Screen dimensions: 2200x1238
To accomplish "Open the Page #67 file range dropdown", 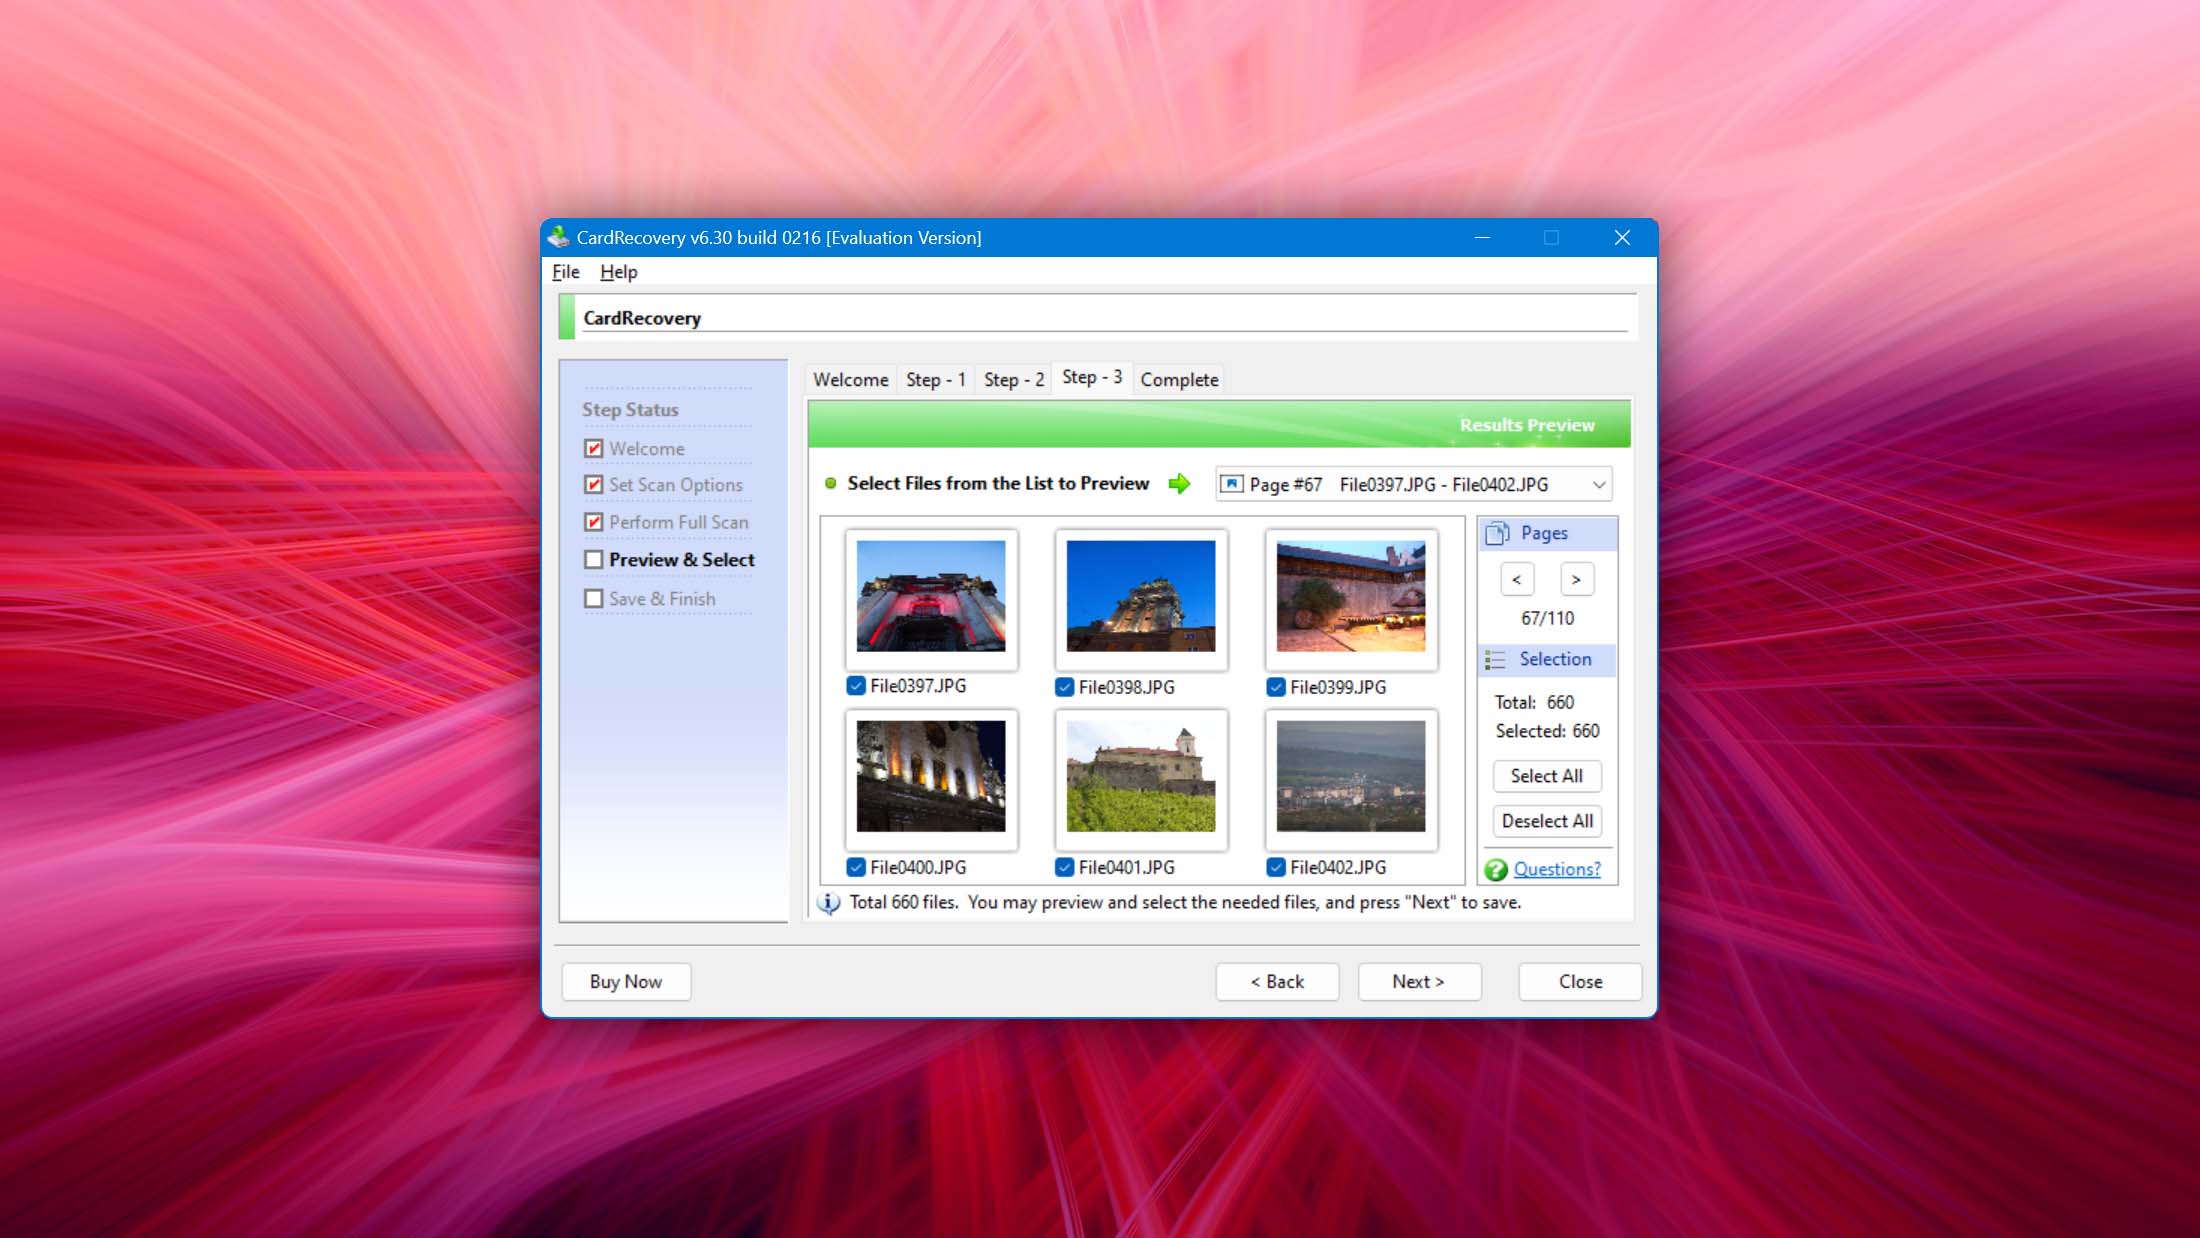I will point(1414,484).
